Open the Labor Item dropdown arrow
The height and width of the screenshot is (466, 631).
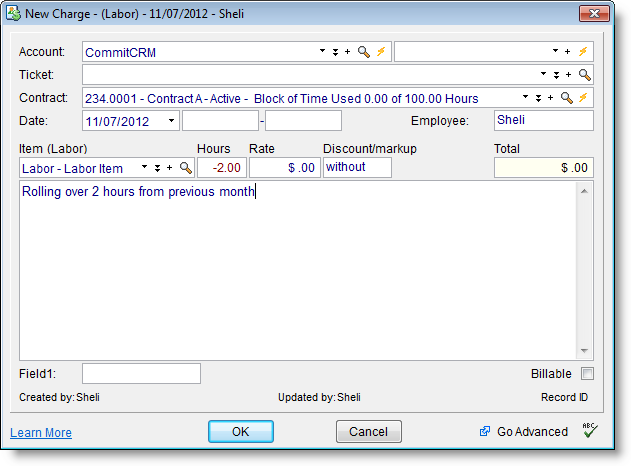click(x=144, y=168)
